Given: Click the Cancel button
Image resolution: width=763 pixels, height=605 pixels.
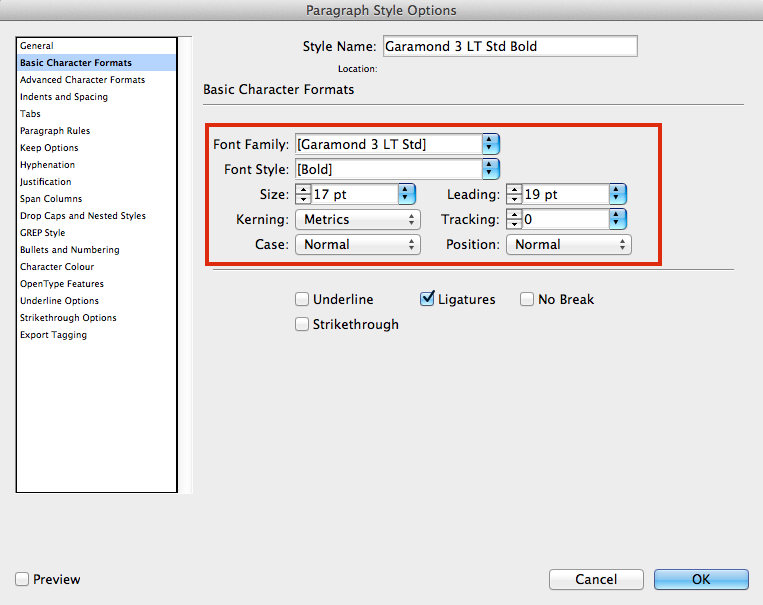Looking at the screenshot, I should pos(596,579).
